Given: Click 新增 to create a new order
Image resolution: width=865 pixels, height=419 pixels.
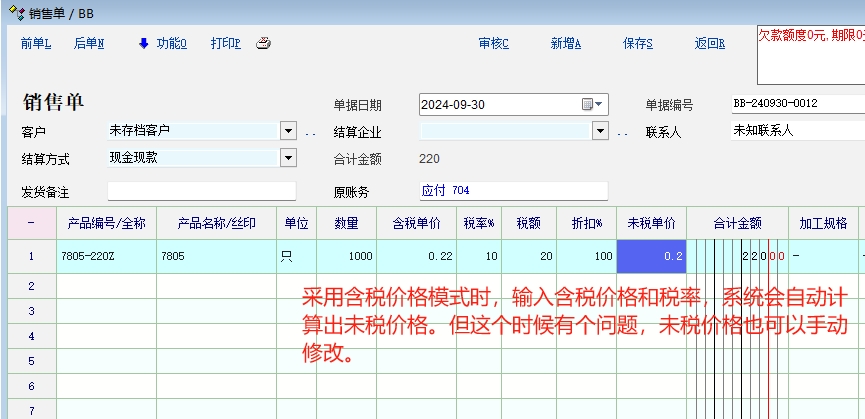Looking at the screenshot, I should click(x=566, y=43).
